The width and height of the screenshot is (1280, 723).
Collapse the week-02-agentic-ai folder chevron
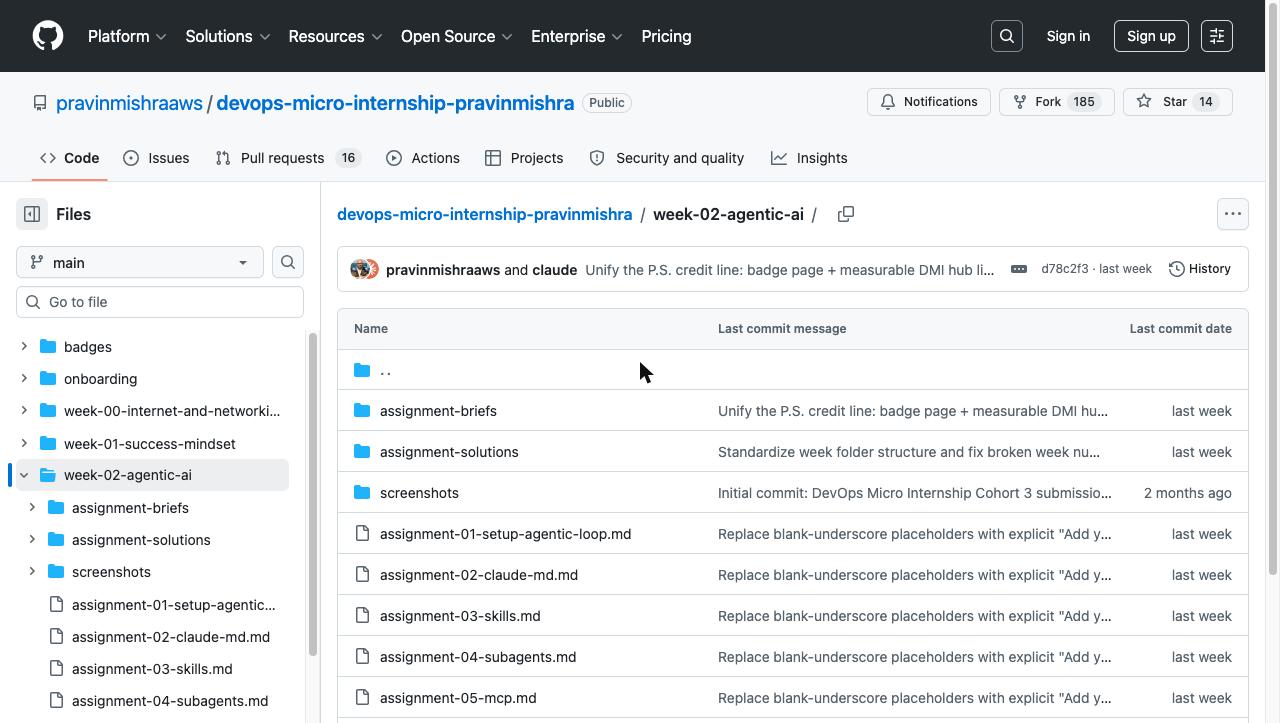(x=24, y=475)
